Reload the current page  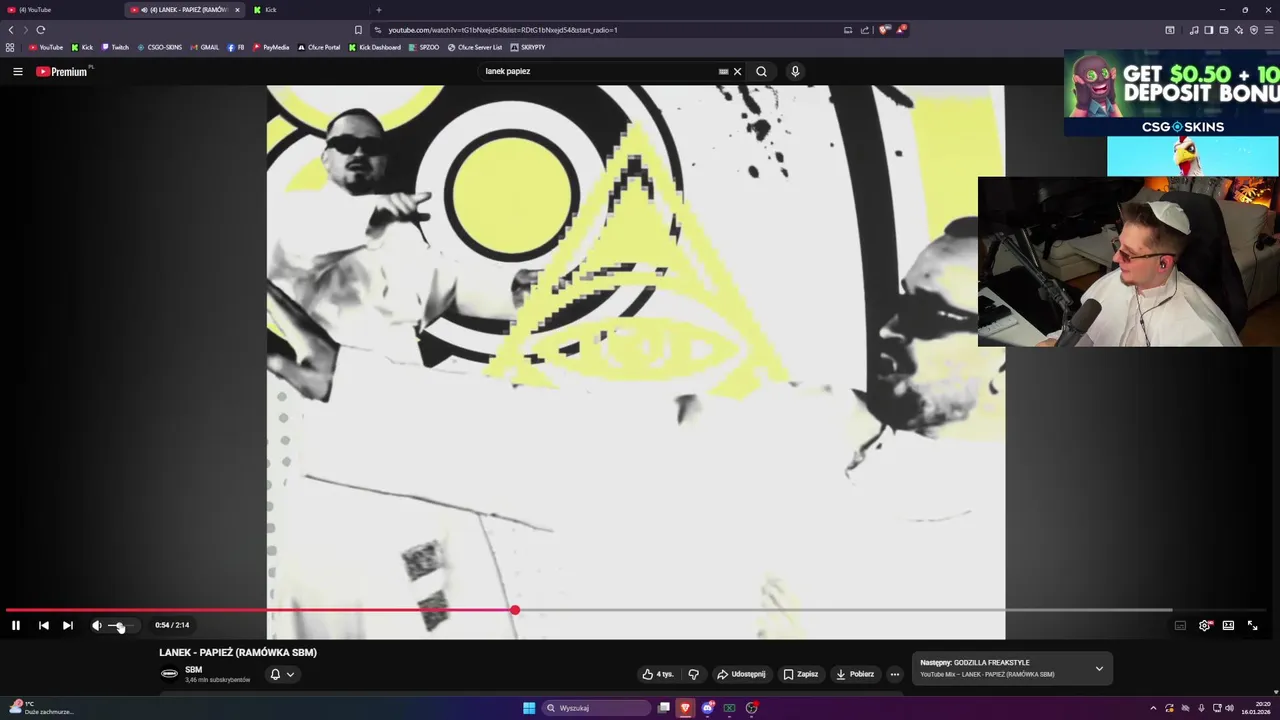(x=40, y=30)
